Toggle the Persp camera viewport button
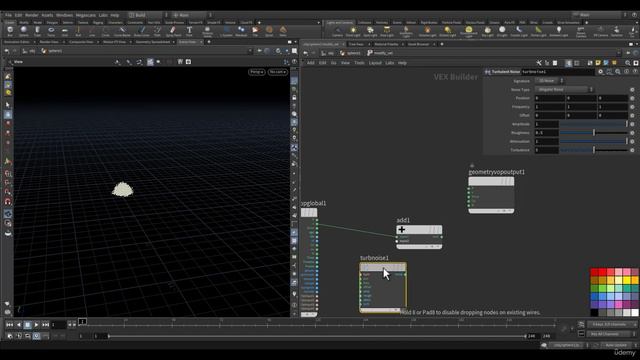The width and height of the screenshot is (640, 360). (256, 72)
